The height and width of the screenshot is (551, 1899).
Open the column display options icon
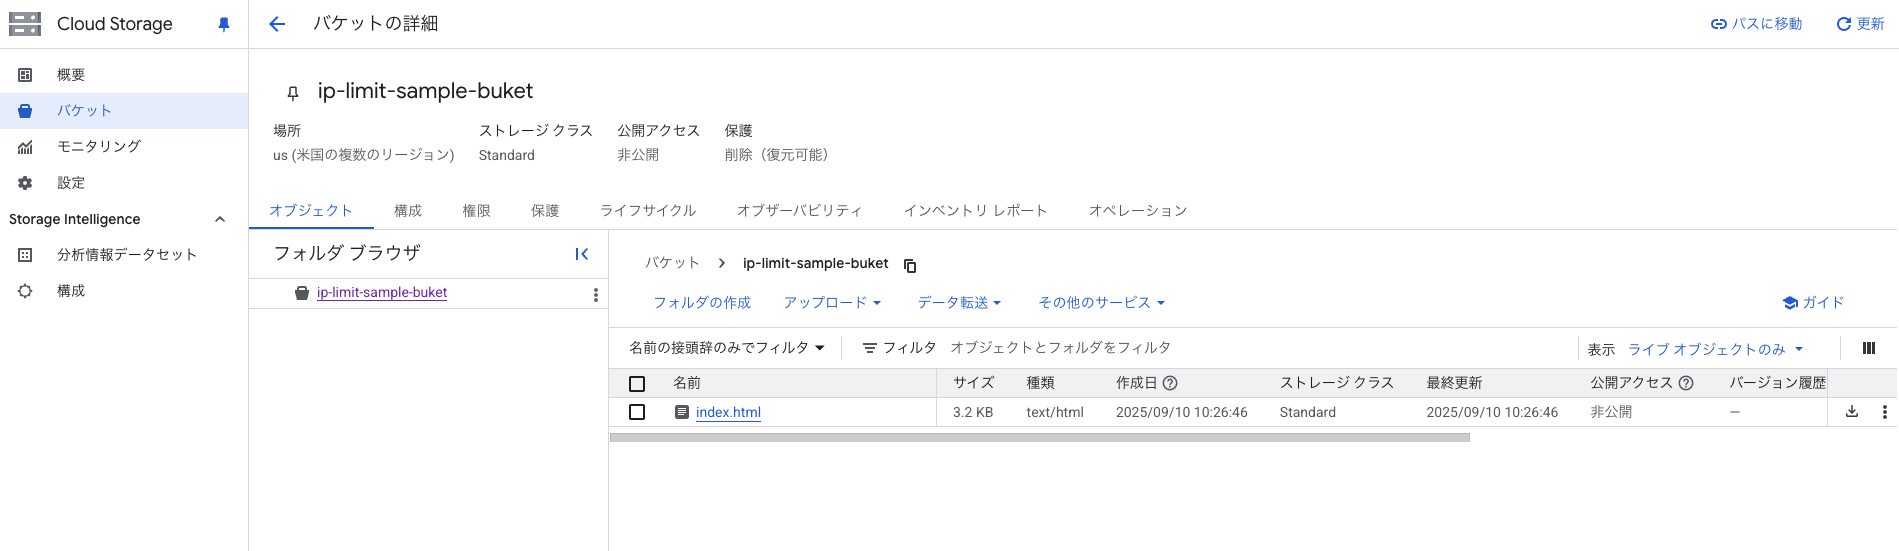1869,348
